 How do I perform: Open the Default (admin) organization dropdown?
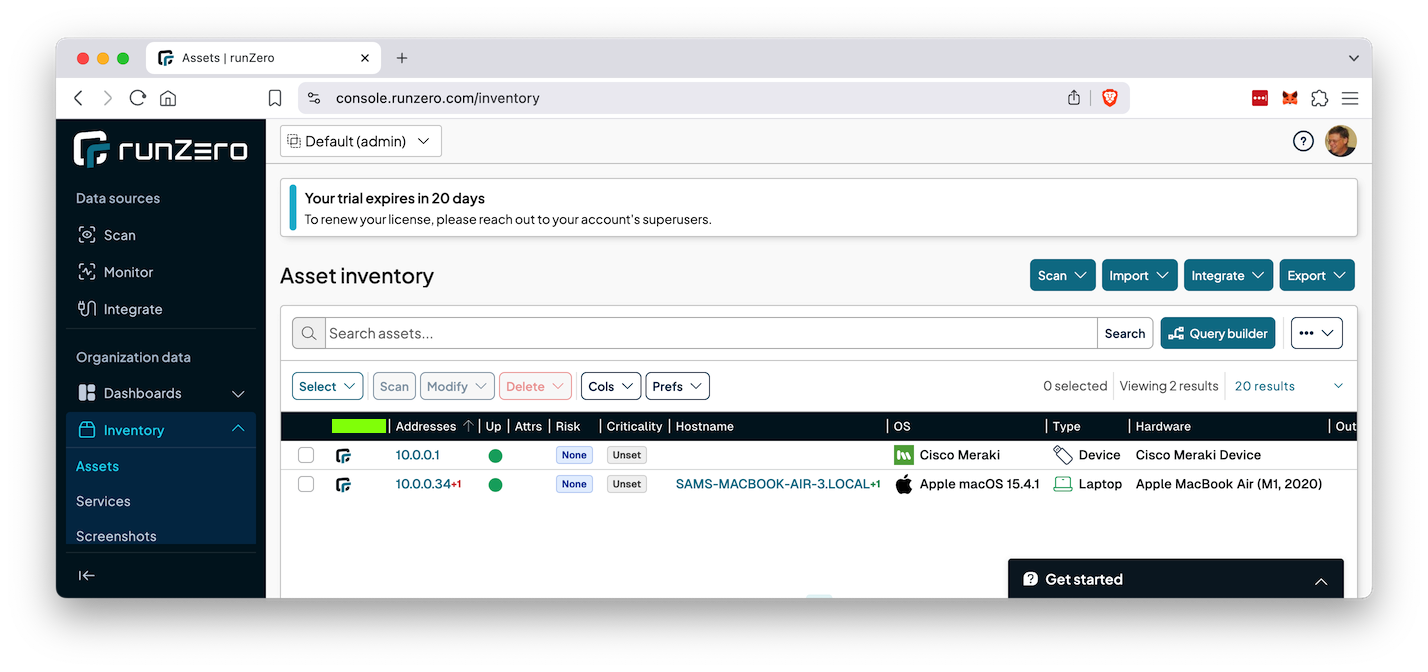[361, 141]
